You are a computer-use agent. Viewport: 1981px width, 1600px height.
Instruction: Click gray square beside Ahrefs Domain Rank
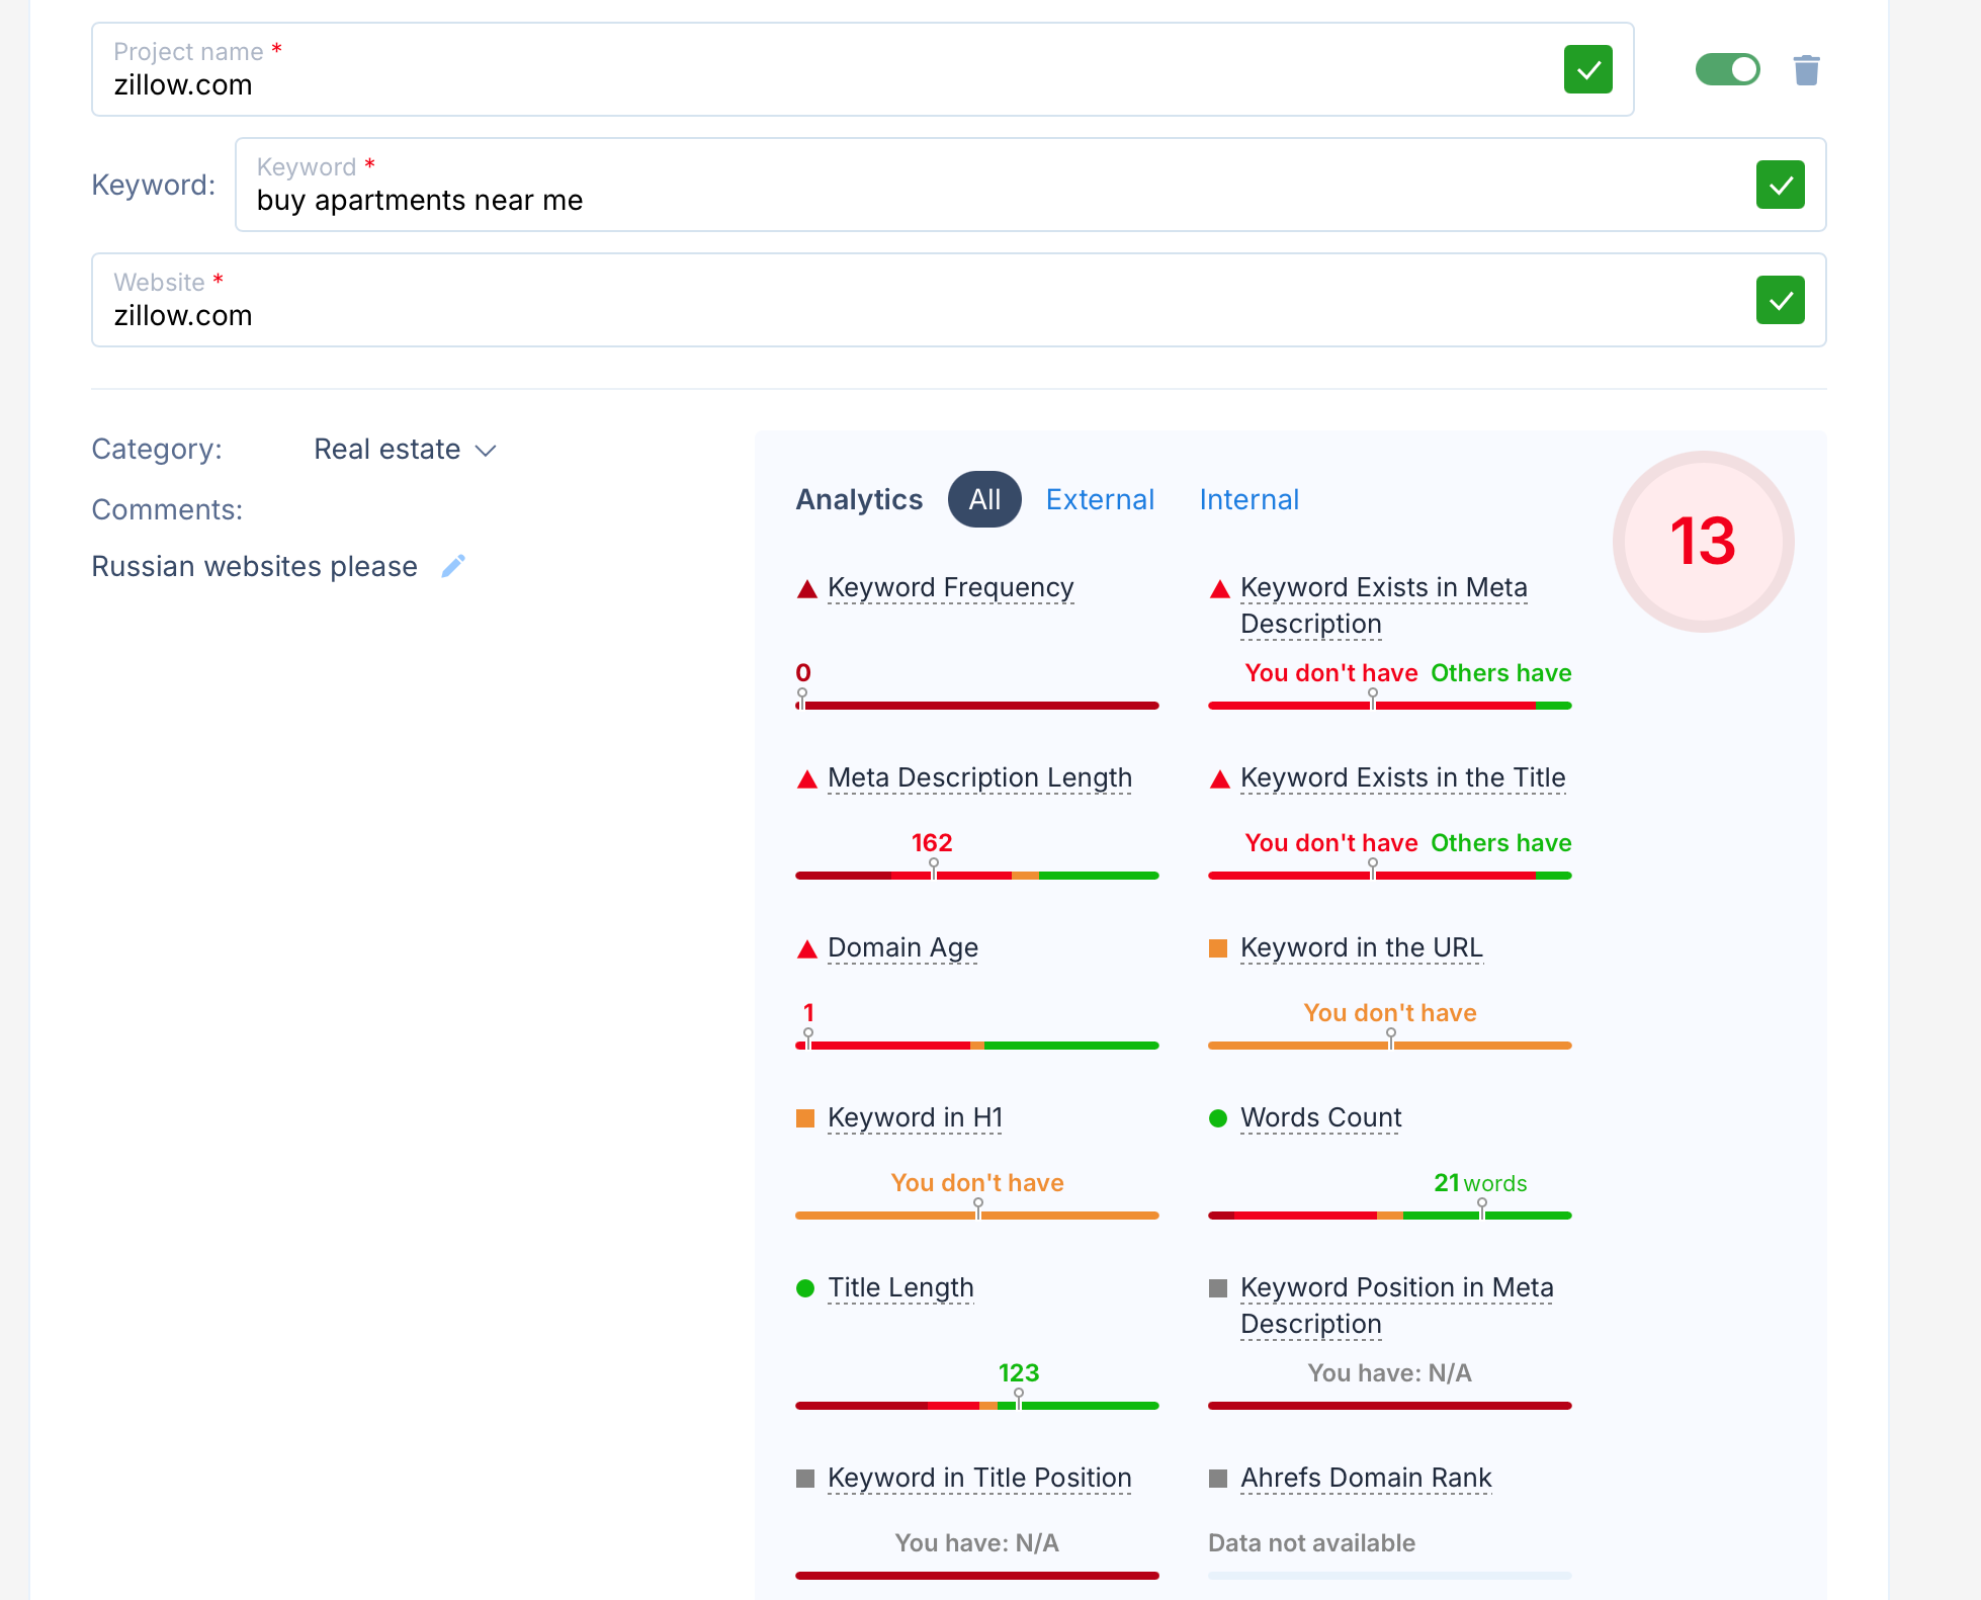point(1218,1478)
